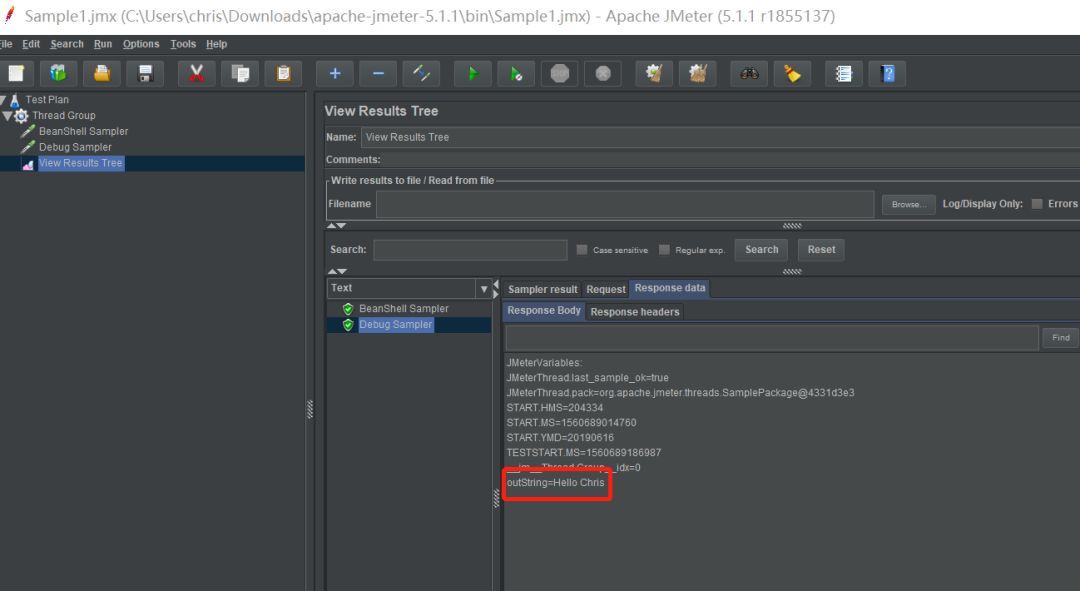Click the Toggle wand toolbar icon
This screenshot has width=1080, height=591.
pos(421,74)
